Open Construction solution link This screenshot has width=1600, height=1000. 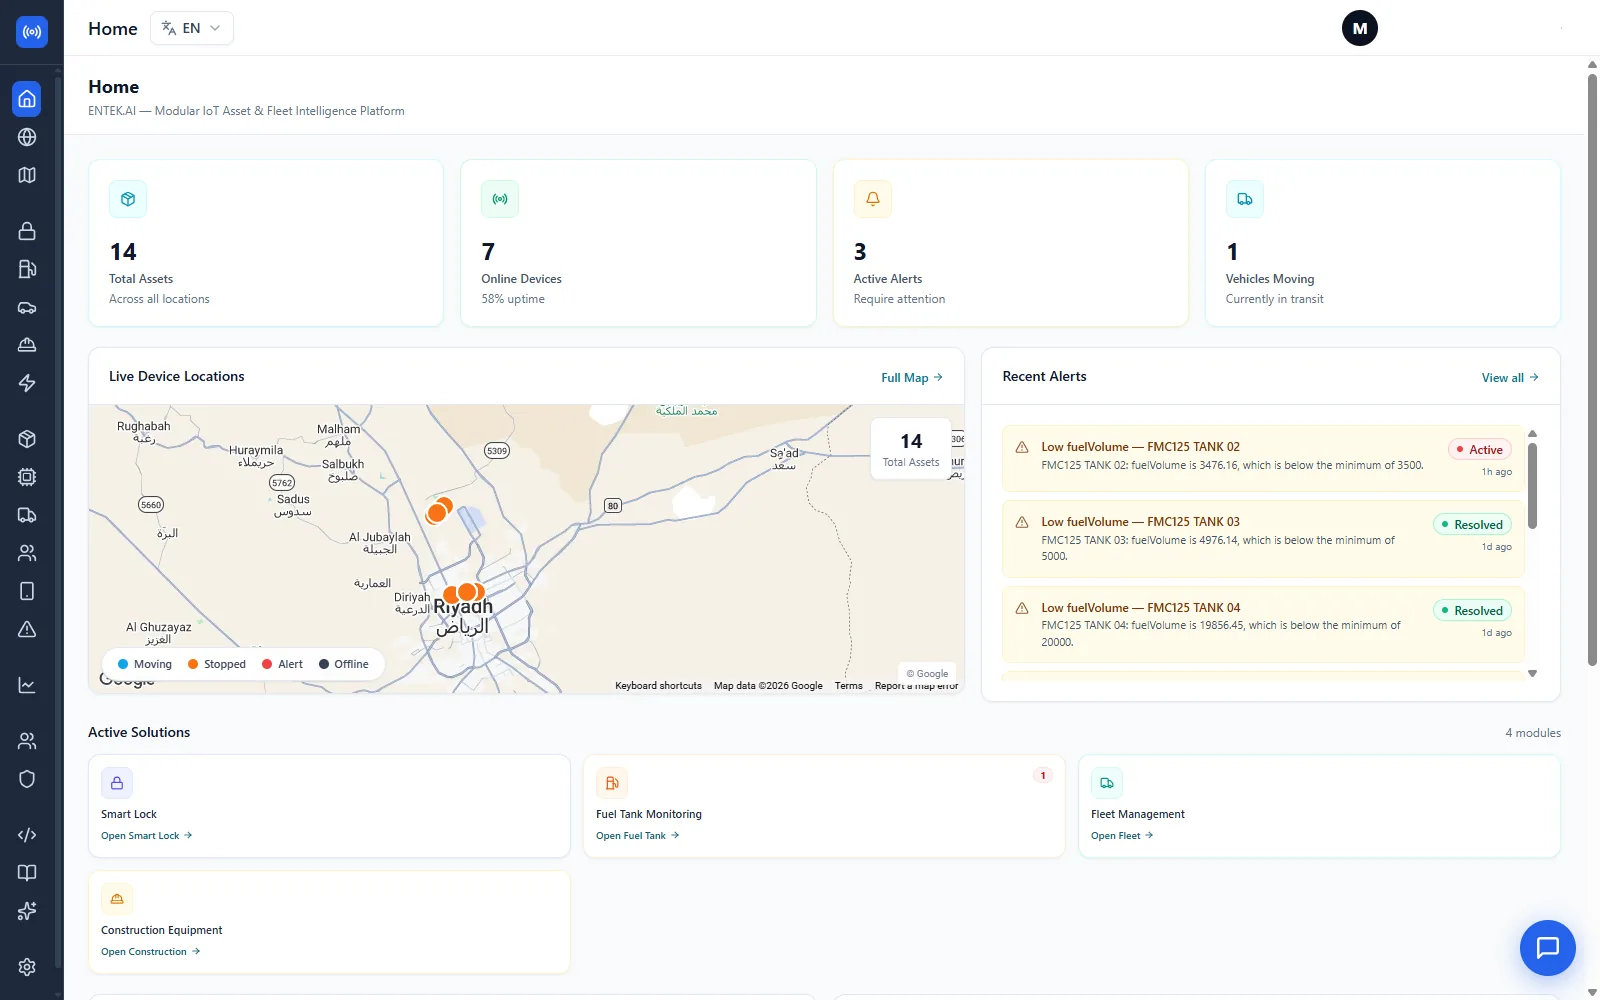click(x=151, y=952)
